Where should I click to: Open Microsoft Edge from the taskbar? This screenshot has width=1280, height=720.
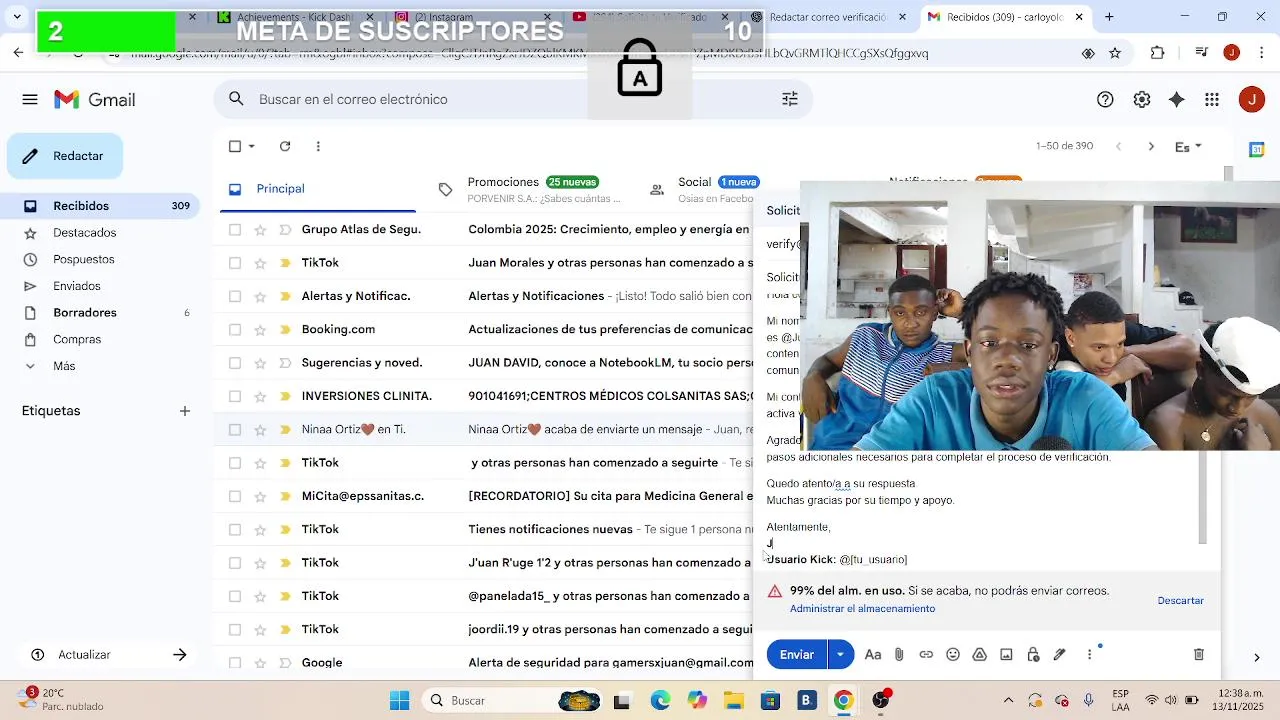pos(660,700)
